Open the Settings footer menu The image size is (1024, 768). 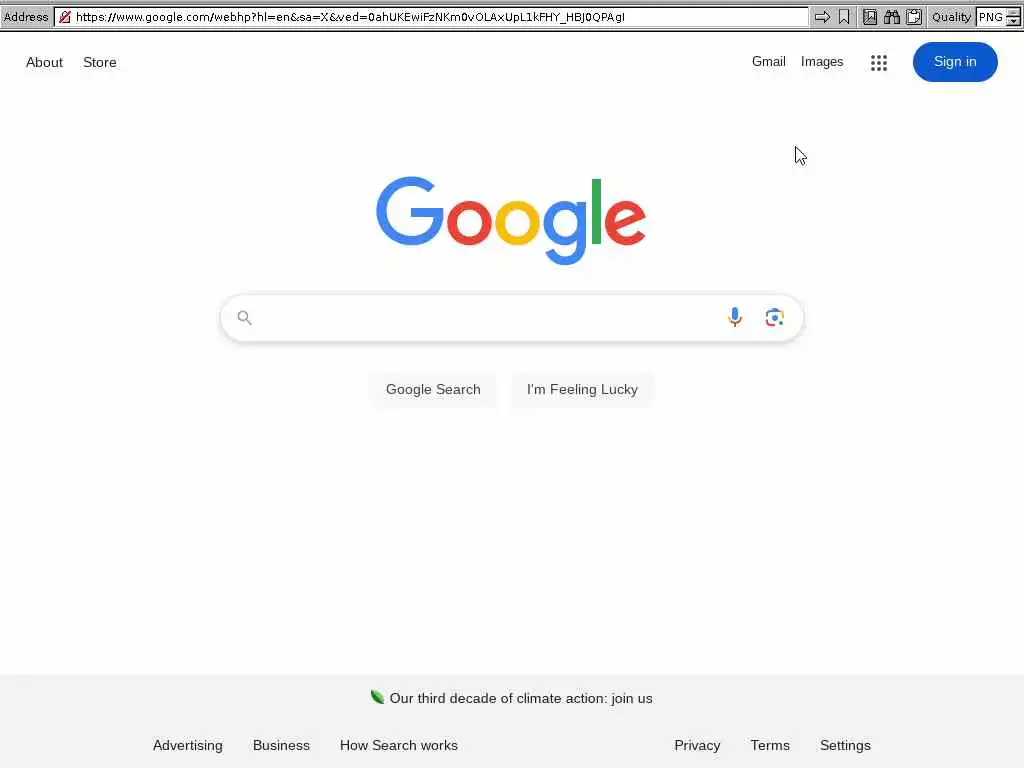click(845, 745)
